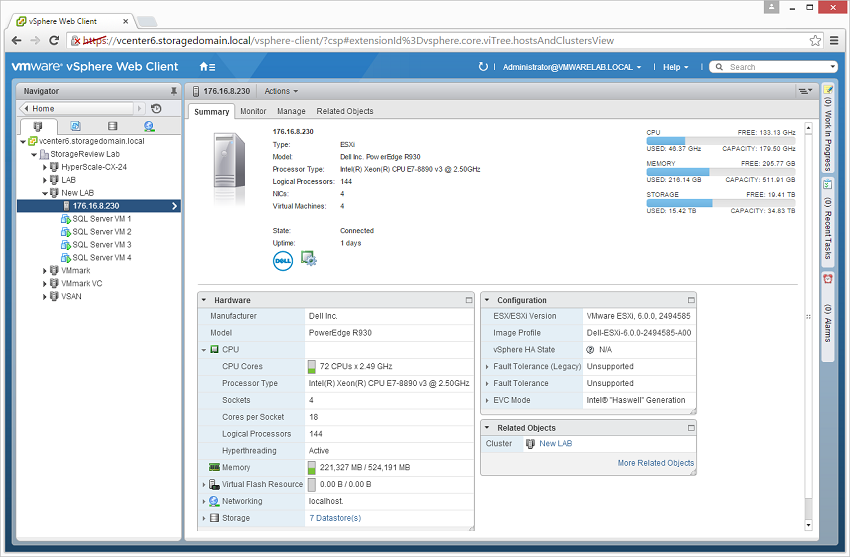
Task: Open 7 Datastore(s) link
Action: click(x=335, y=519)
